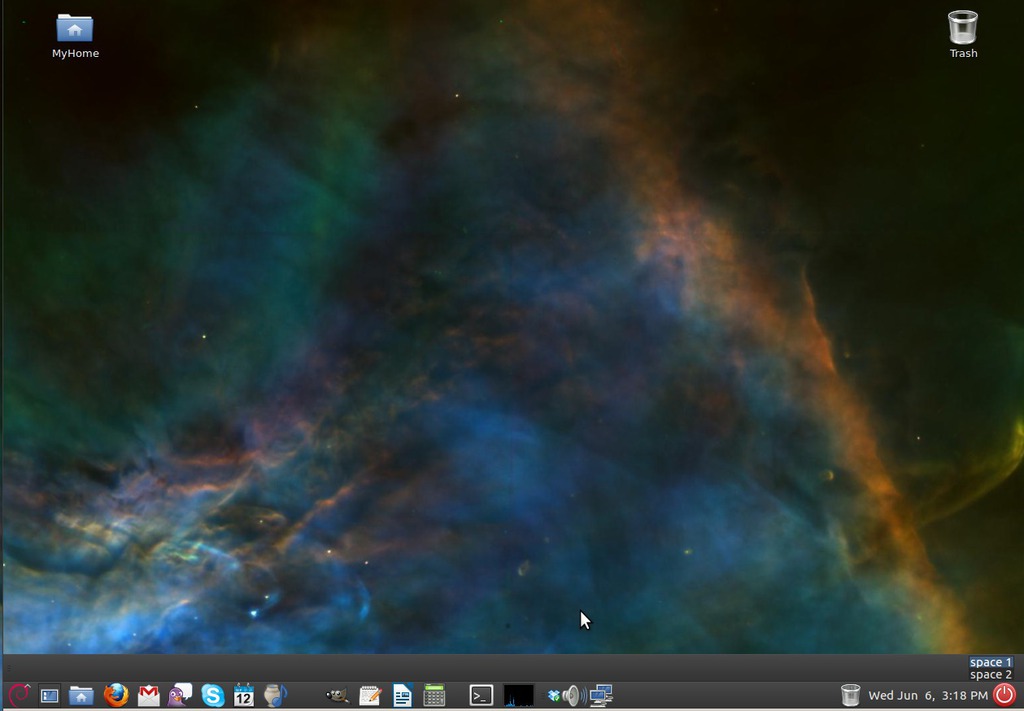Switch to workspace space 2
This screenshot has height=711, width=1024.
pyautogui.click(x=991, y=674)
